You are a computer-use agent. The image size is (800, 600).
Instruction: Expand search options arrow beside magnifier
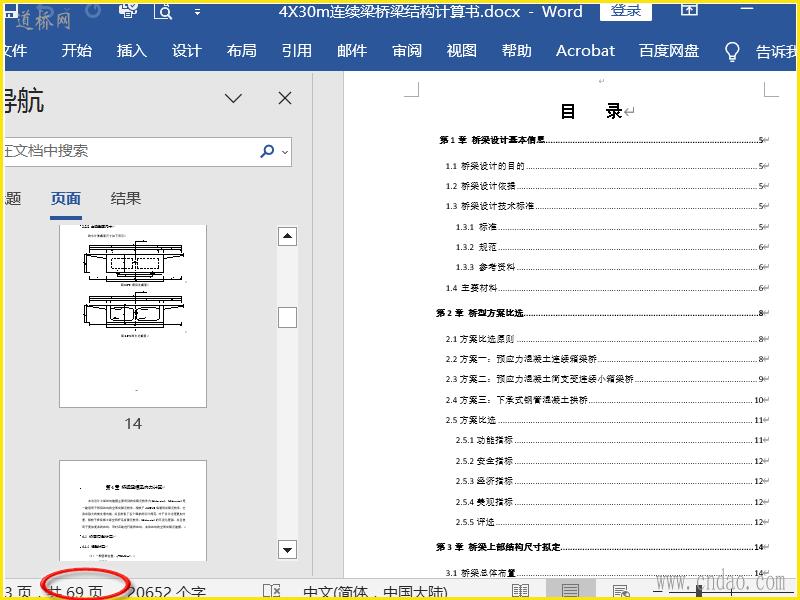click(x=285, y=152)
